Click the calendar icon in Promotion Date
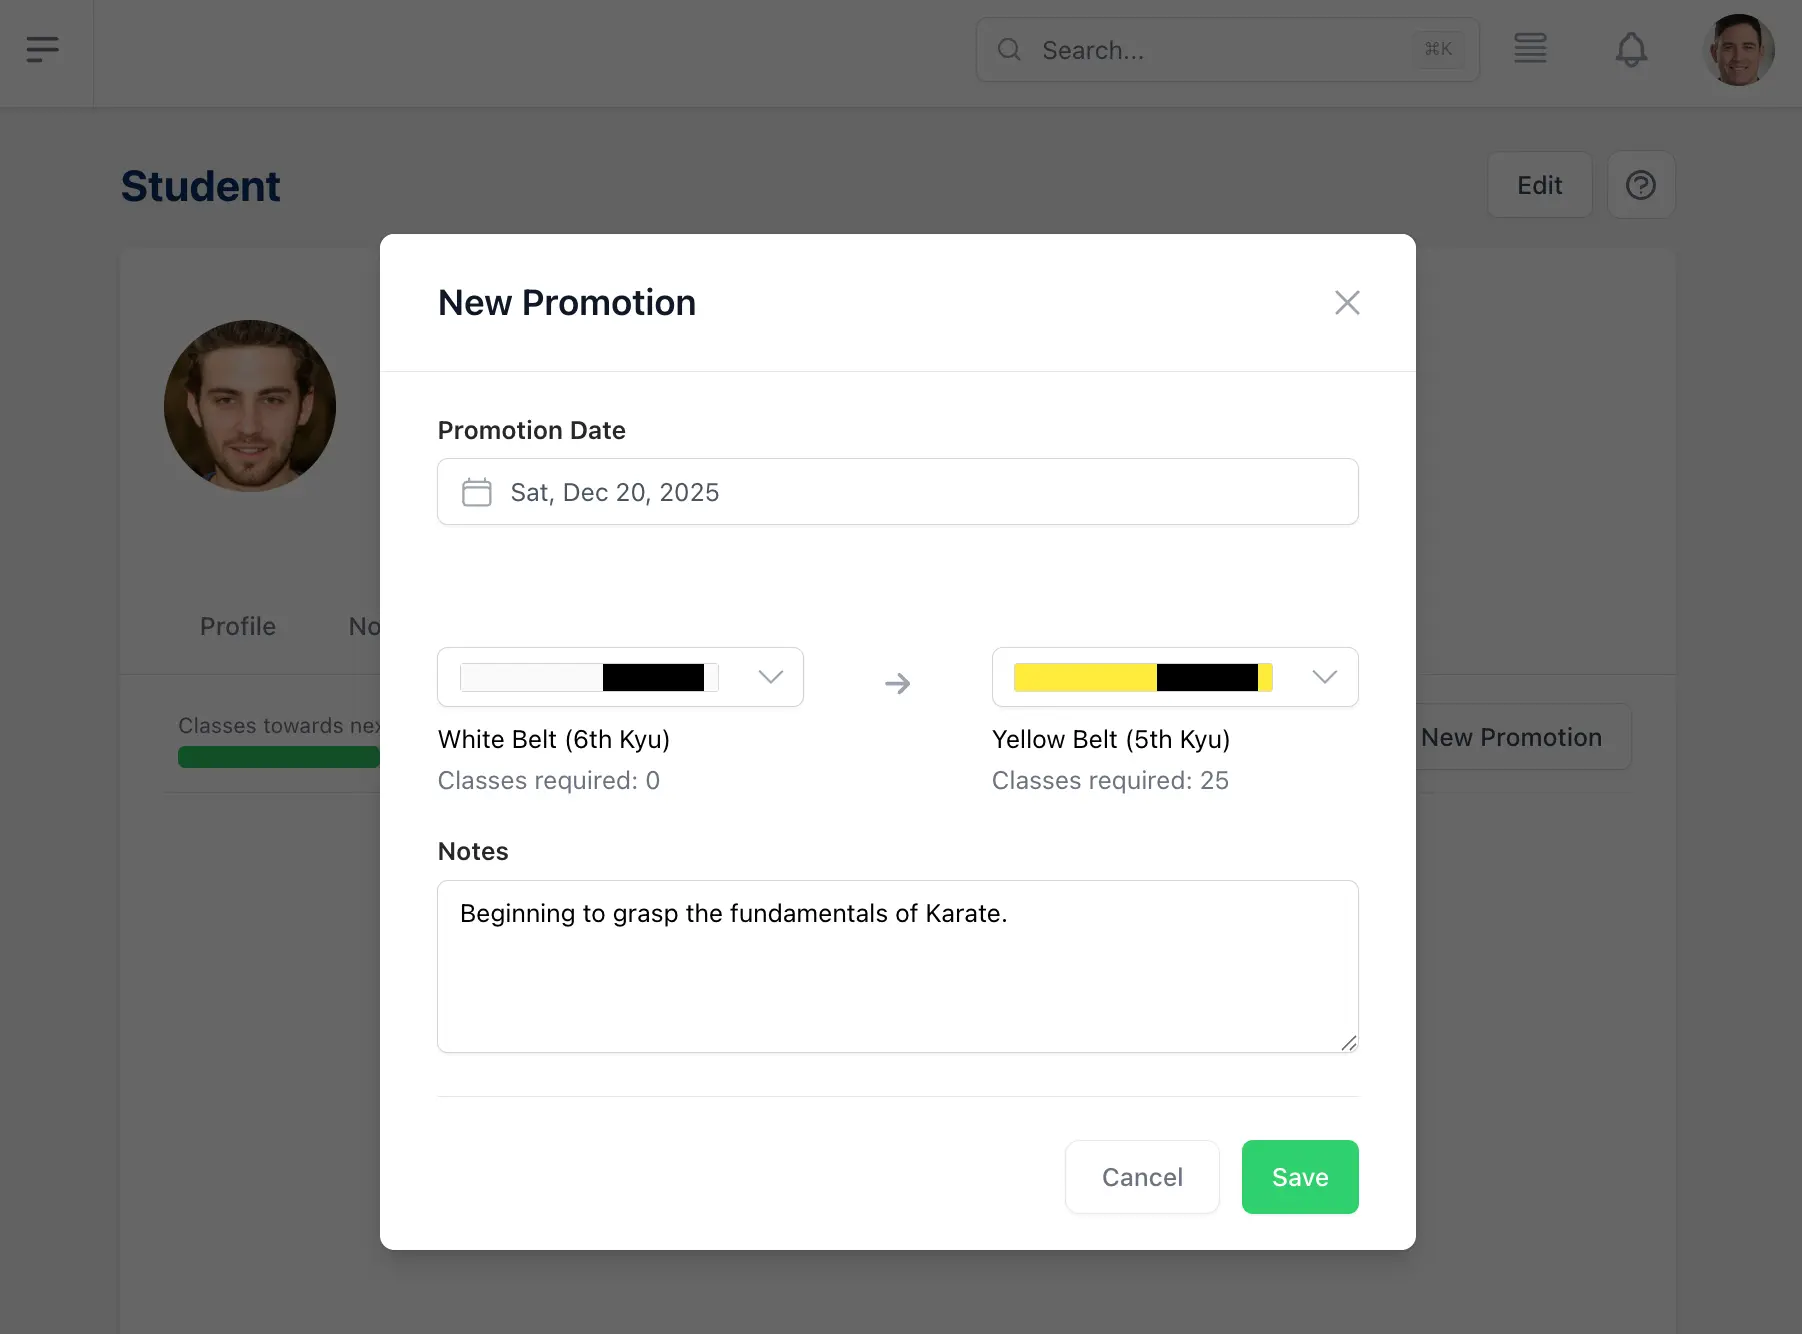Viewport: 1802px width, 1334px height. pos(476,492)
